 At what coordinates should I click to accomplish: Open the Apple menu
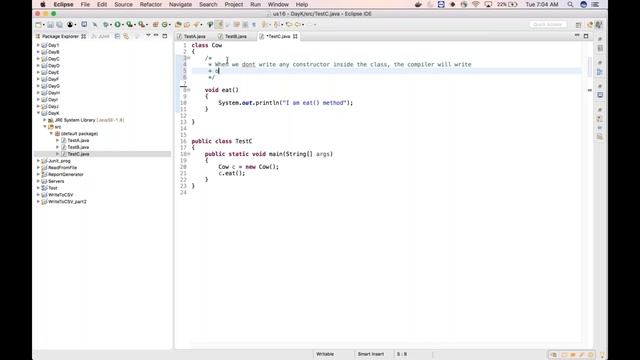42,4
